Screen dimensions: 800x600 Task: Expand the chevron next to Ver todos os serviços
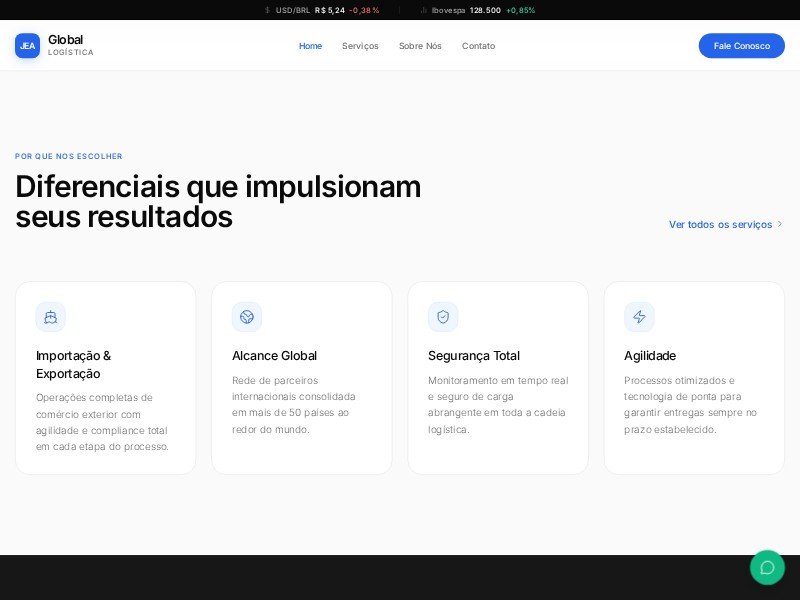(778, 224)
